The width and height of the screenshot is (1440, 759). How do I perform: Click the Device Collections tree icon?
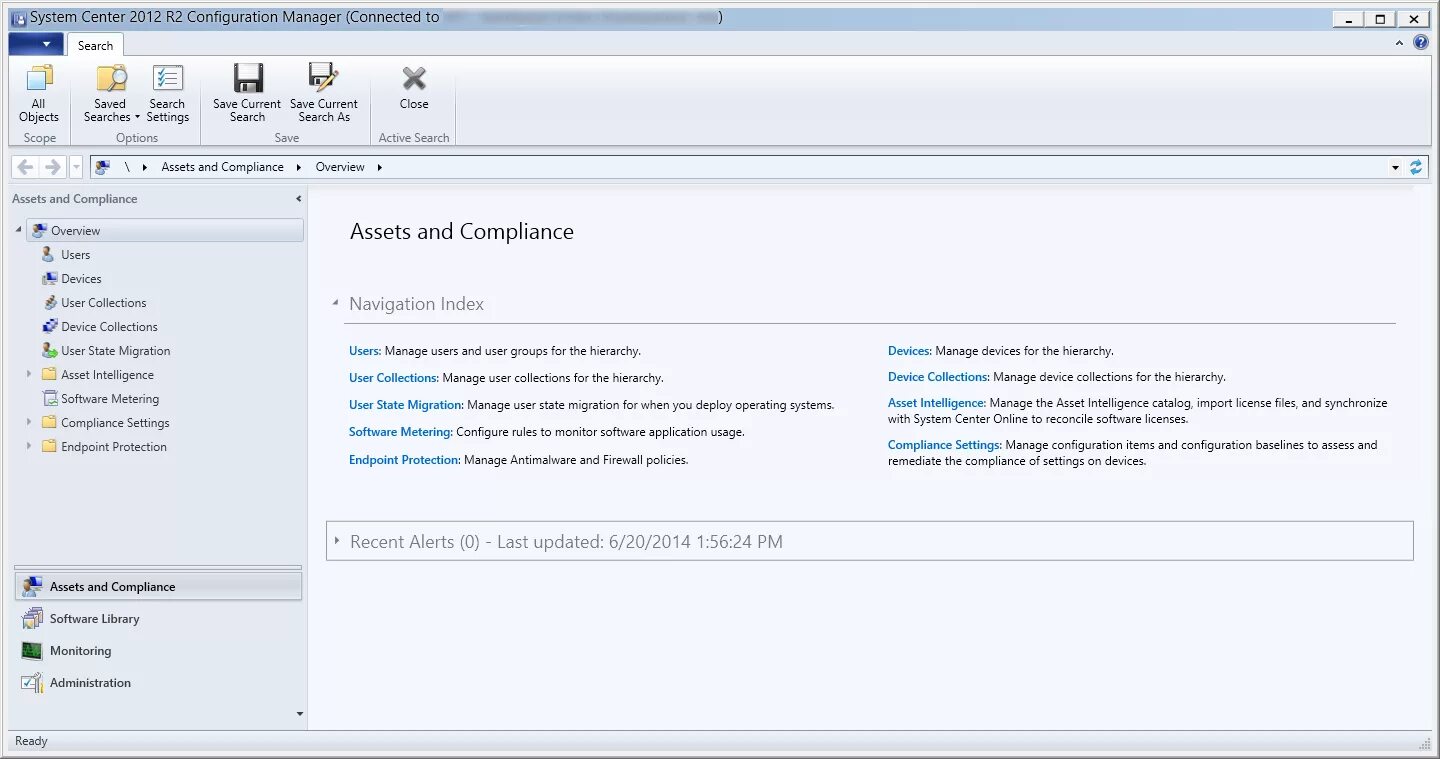coord(49,327)
